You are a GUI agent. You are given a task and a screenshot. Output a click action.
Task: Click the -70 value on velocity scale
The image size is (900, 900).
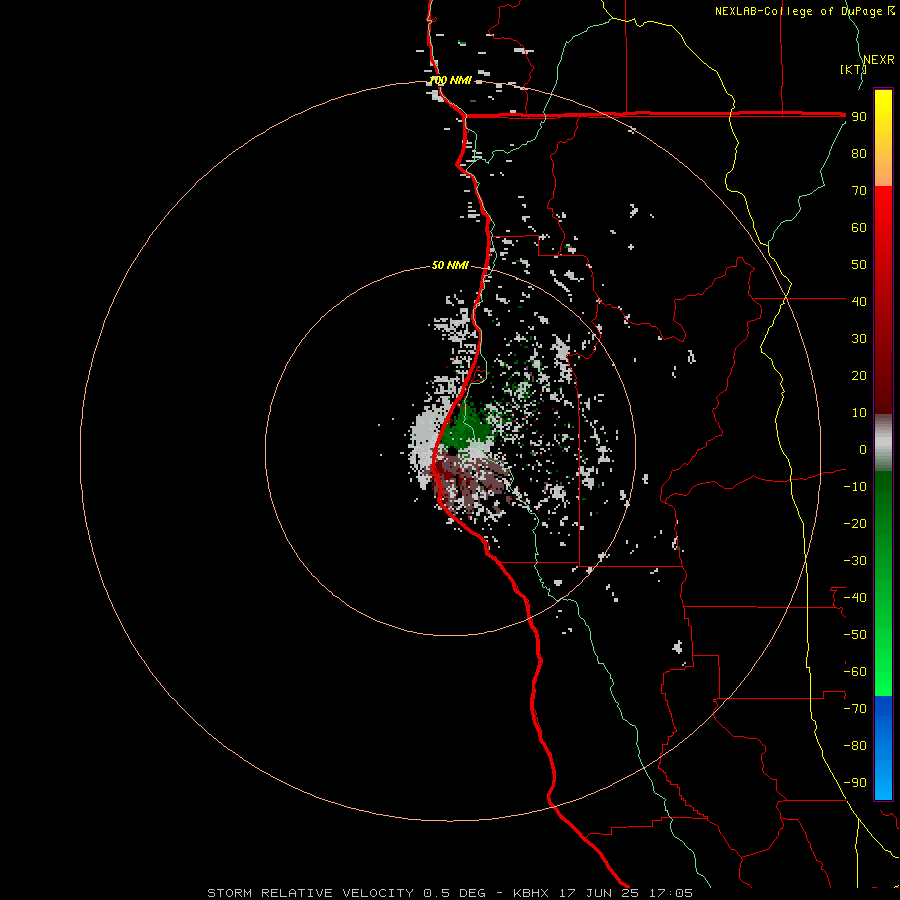[x=855, y=709]
